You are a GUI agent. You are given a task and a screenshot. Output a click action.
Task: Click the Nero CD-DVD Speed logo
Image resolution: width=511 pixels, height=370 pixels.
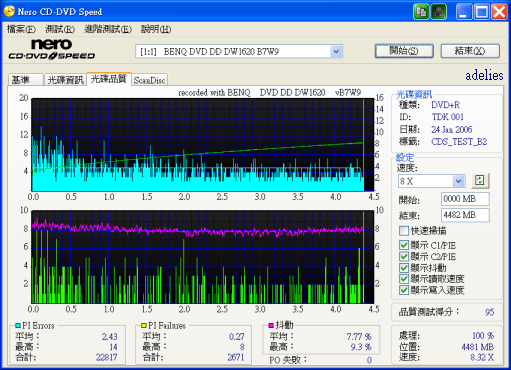[52, 50]
